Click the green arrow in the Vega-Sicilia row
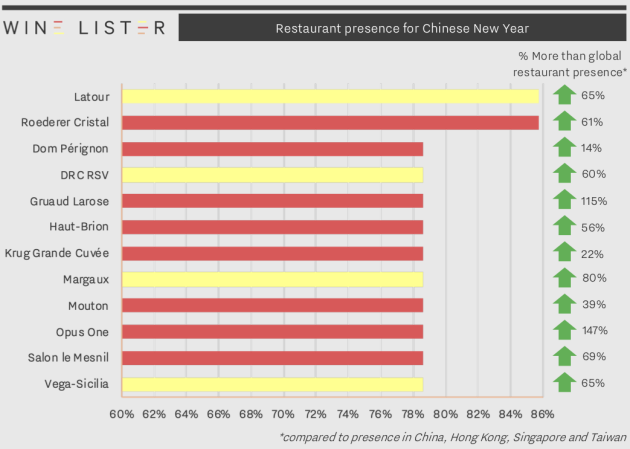This screenshot has width=630, height=449. 565,382
